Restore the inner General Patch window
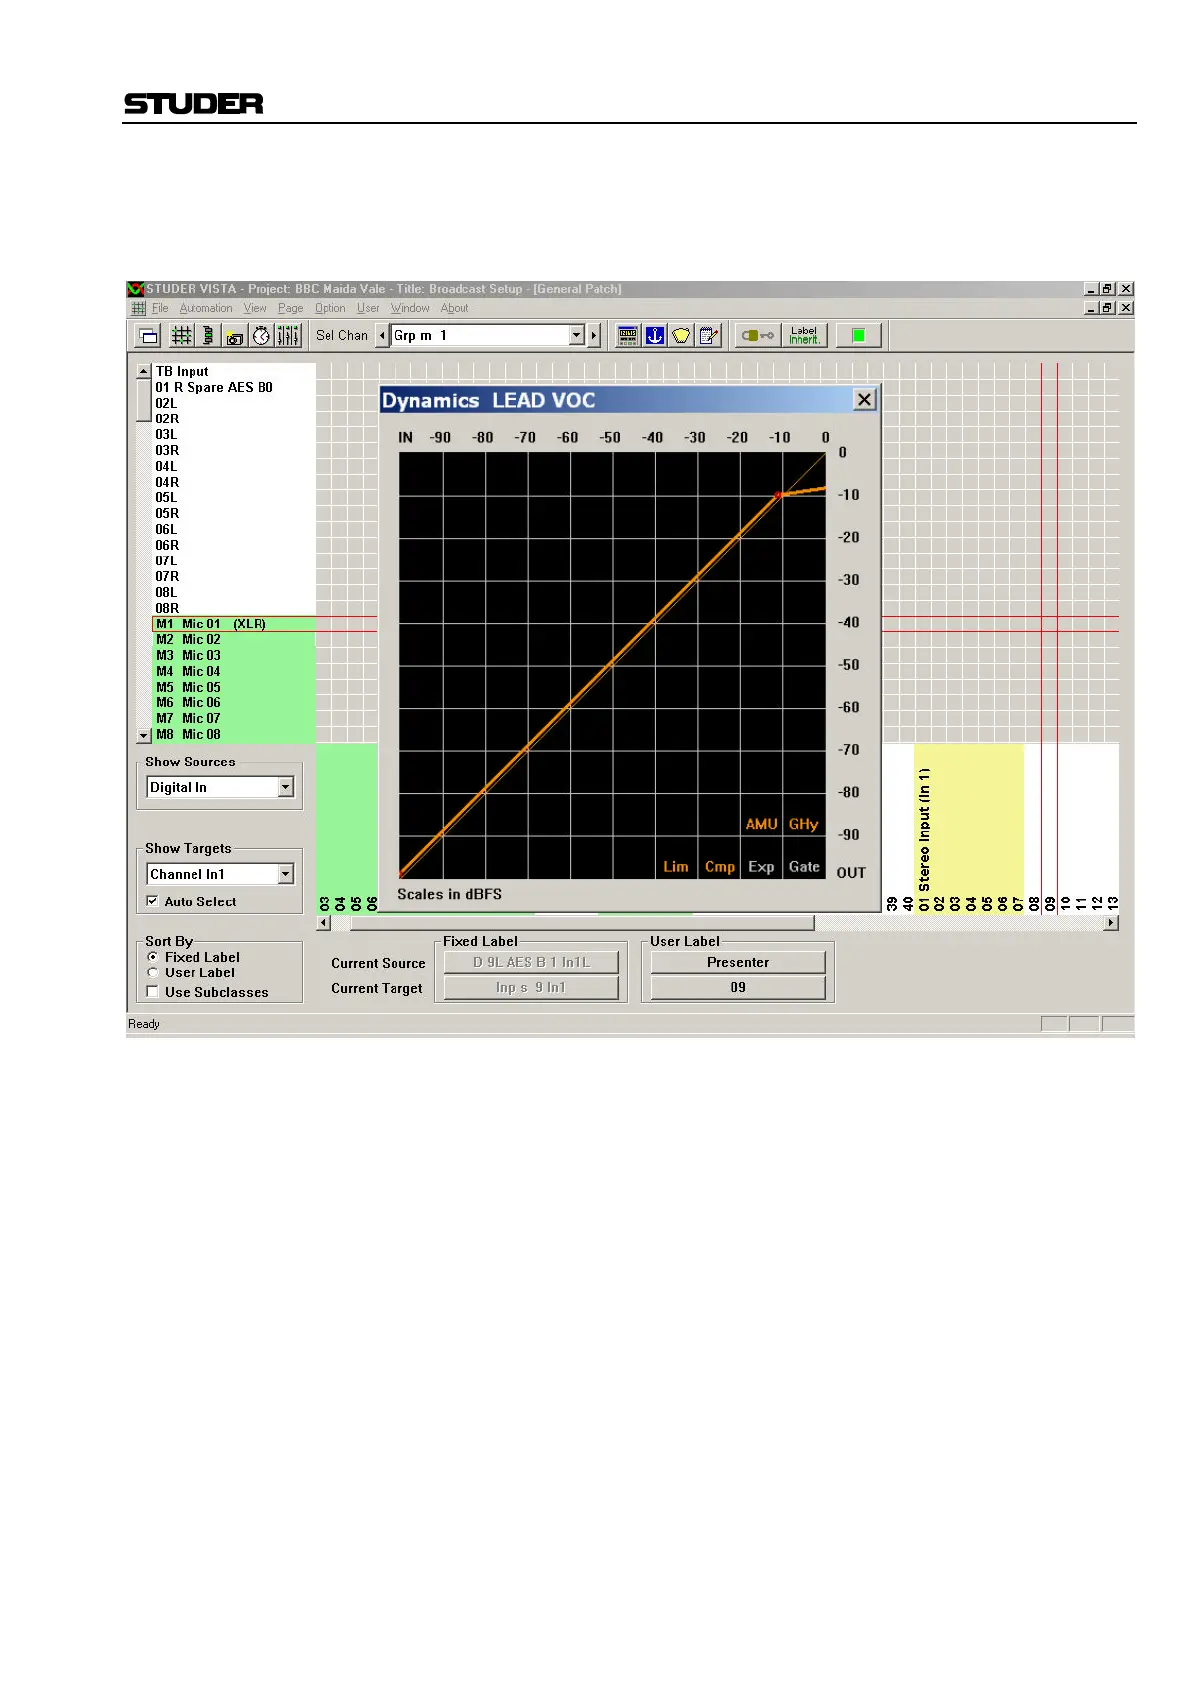The width and height of the screenshot is (1190, 1684). (1108, 308)
